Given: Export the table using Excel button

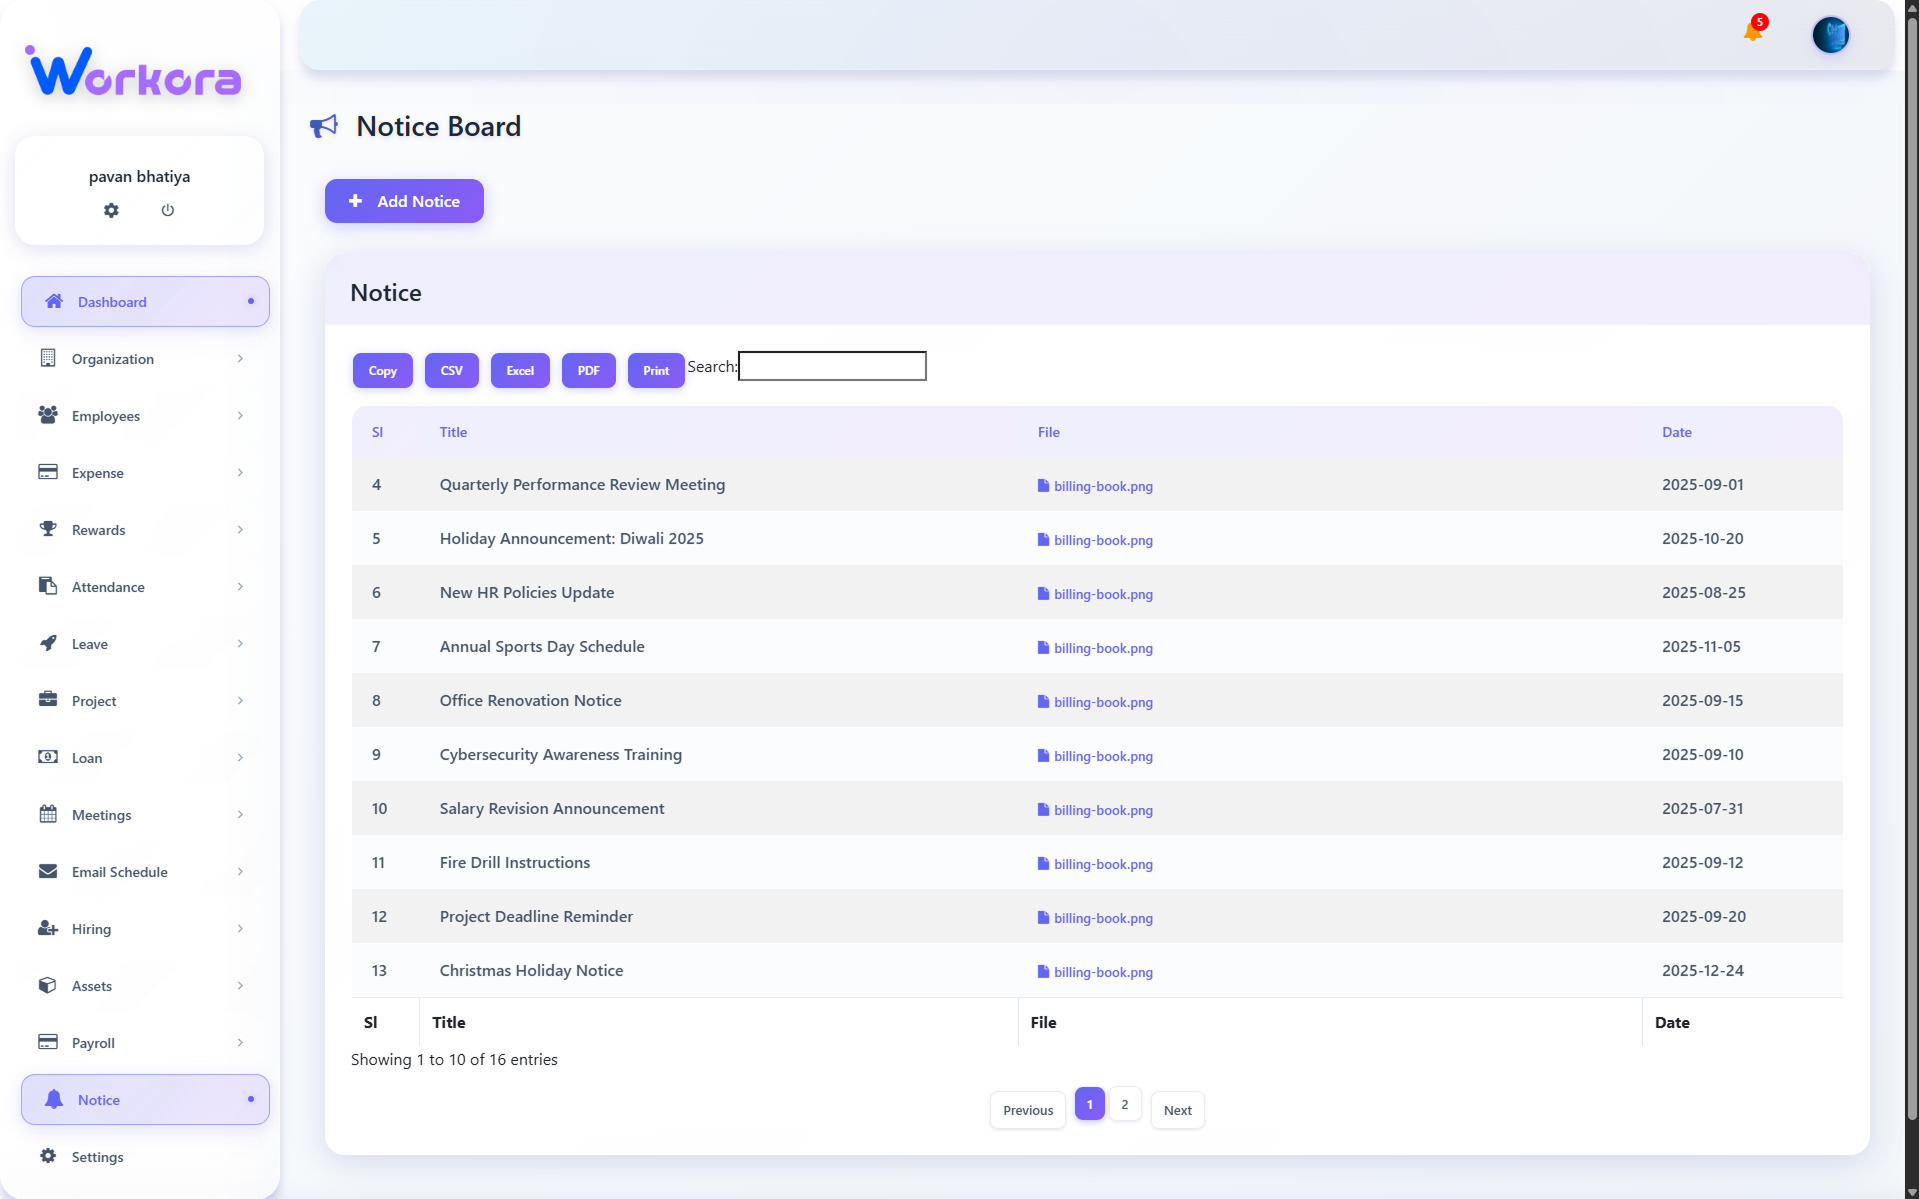Looking at the screenshot, I should [520, 370].
